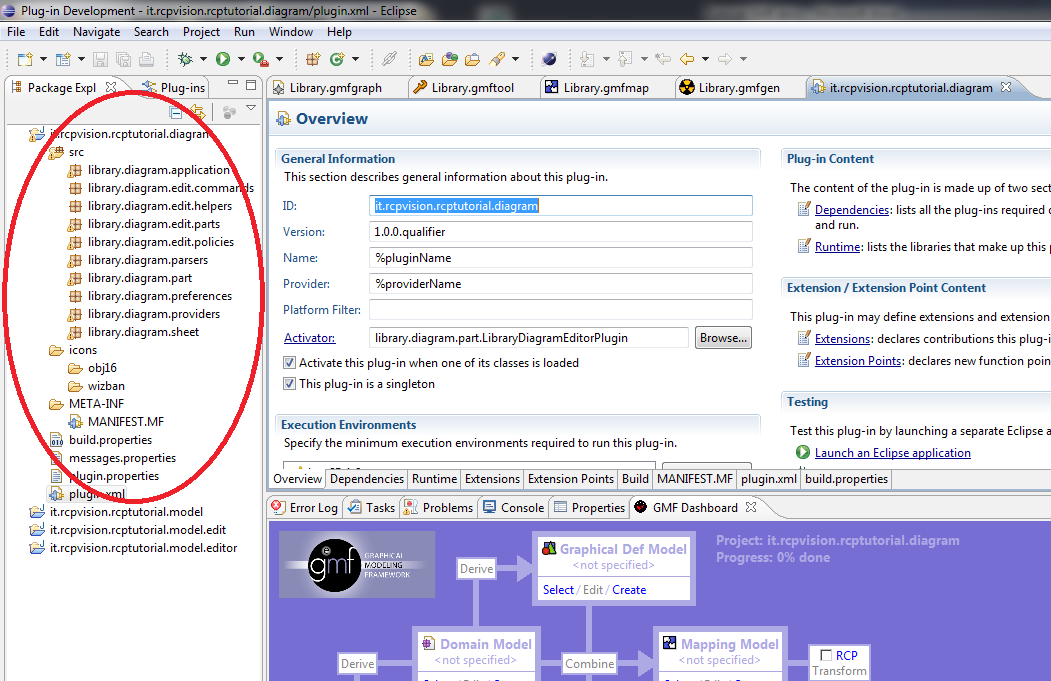Click Collapse All in Package Explorer
The height and width of the screenshot is (681, 1051).
click(x=176, y=112)
